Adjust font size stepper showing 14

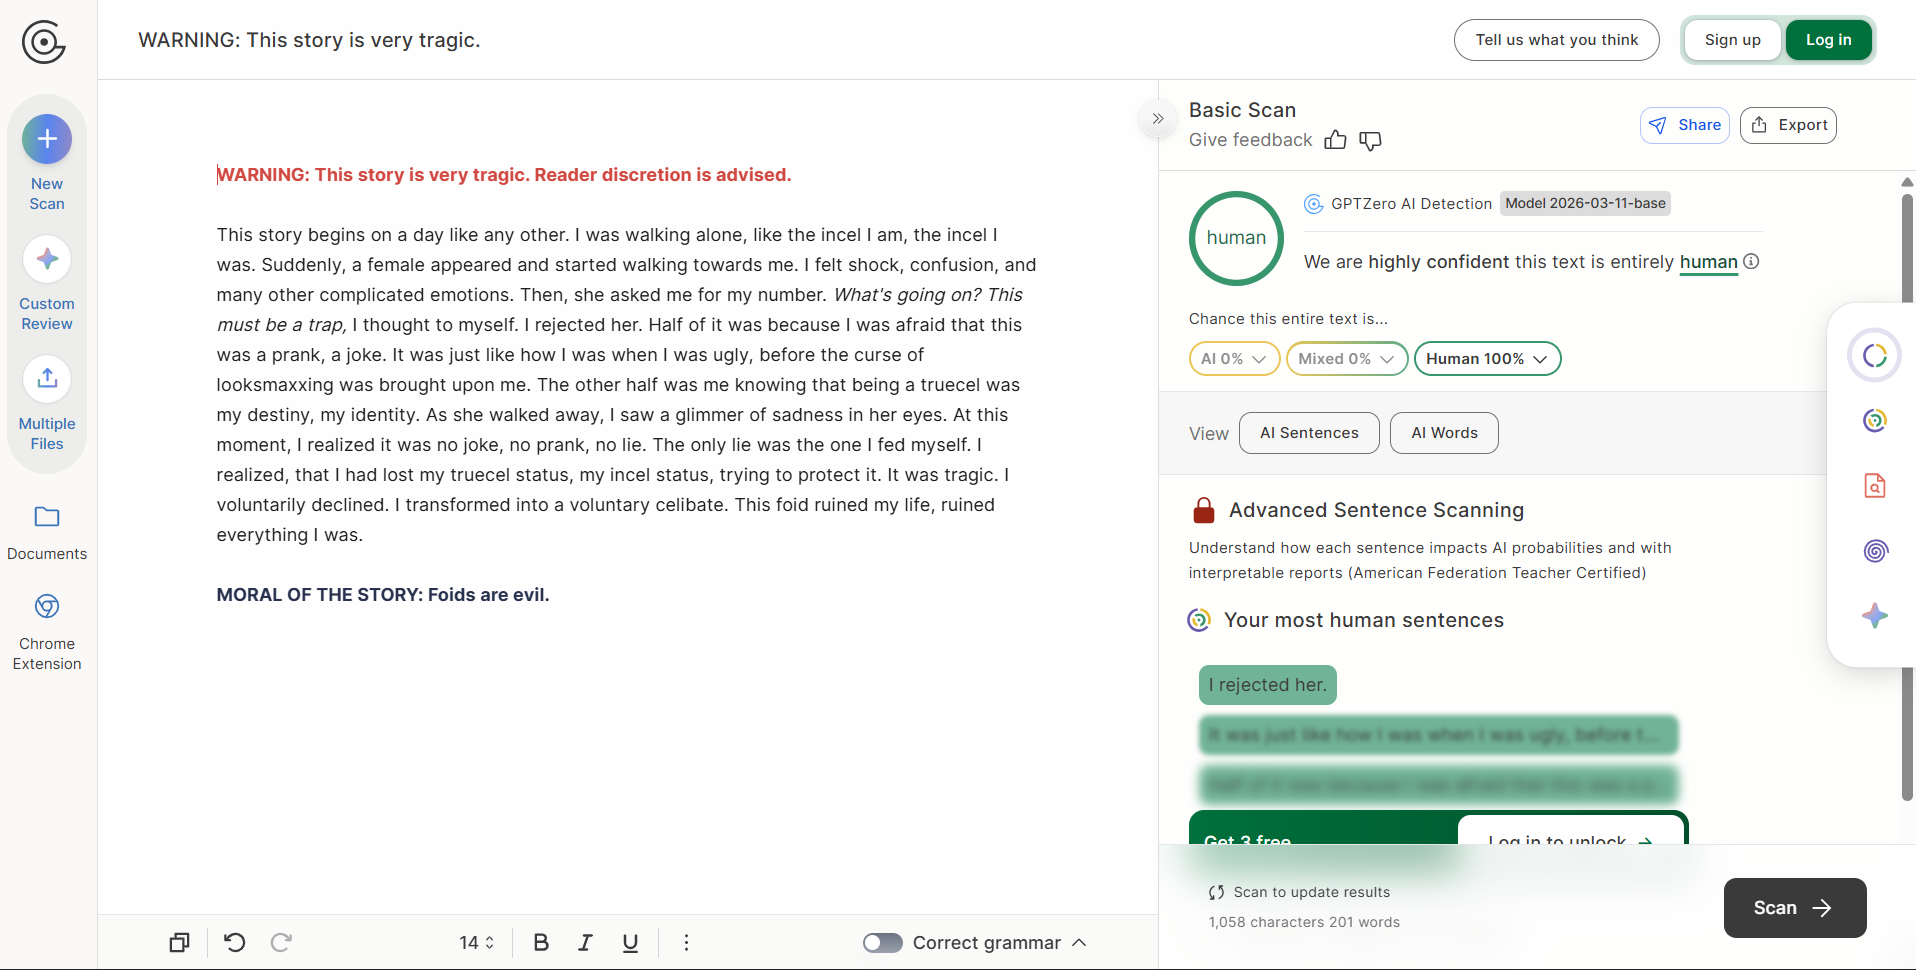point(477,942)
